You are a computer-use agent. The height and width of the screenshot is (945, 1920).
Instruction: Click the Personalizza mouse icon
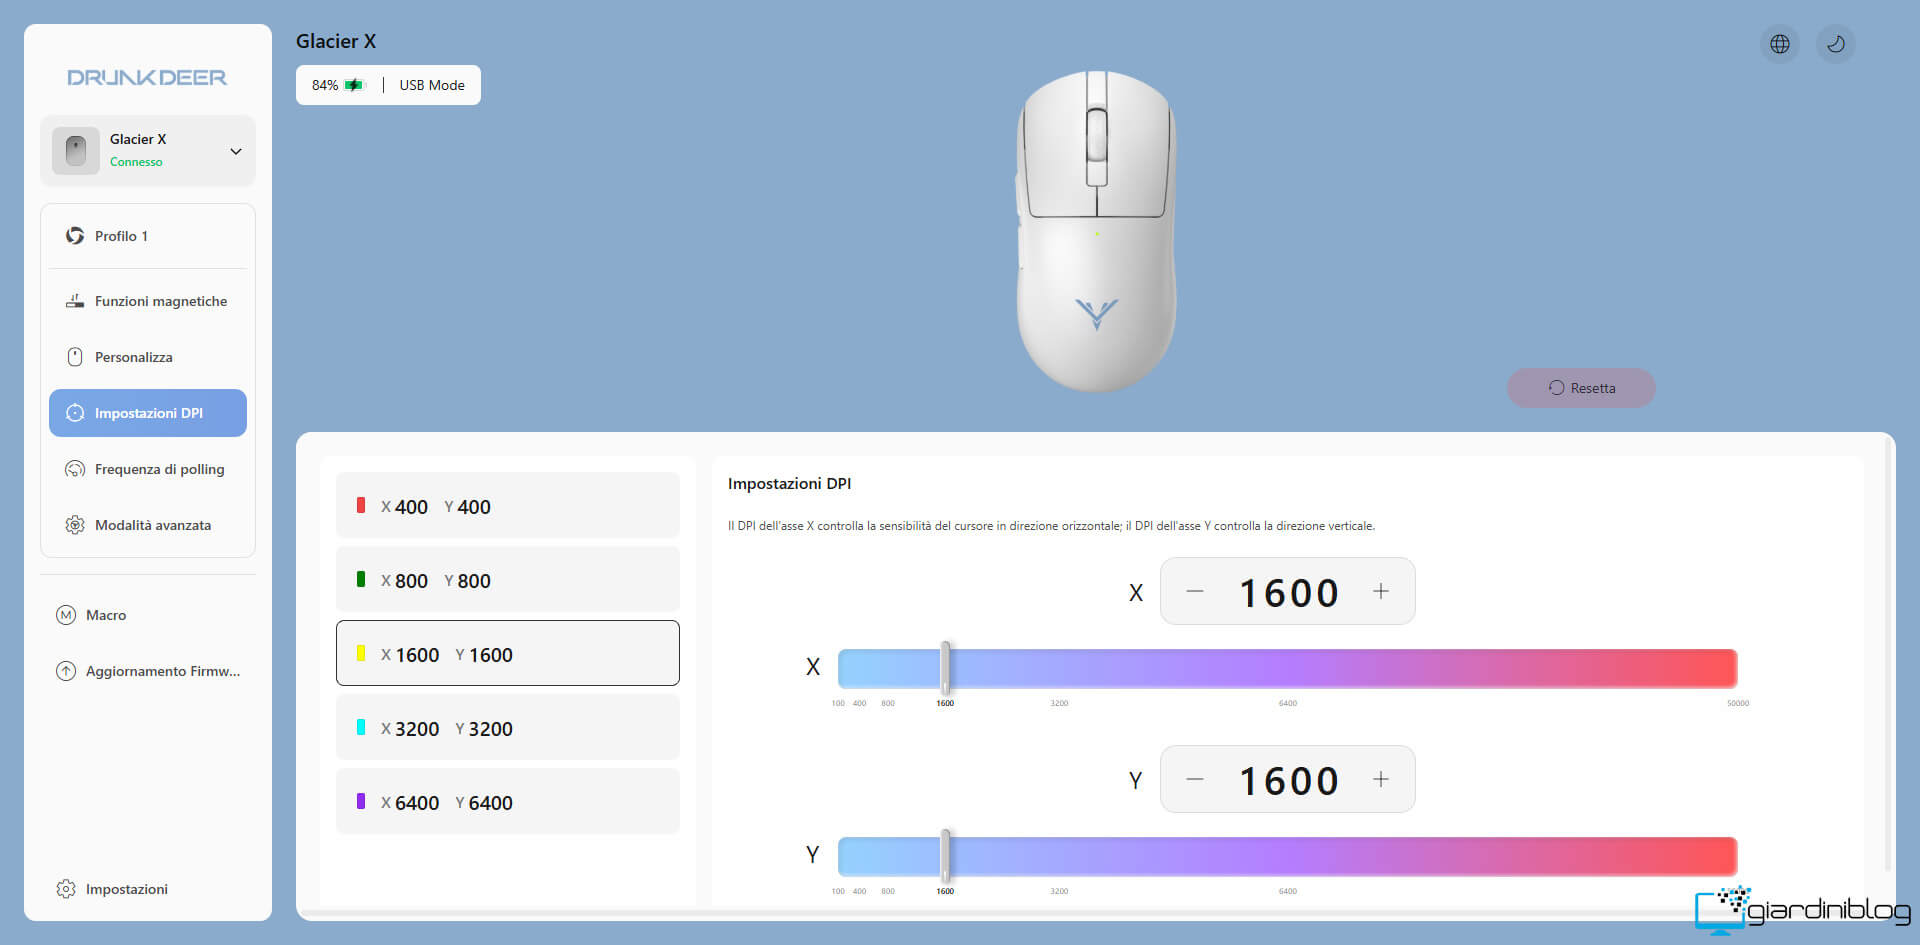75,357
